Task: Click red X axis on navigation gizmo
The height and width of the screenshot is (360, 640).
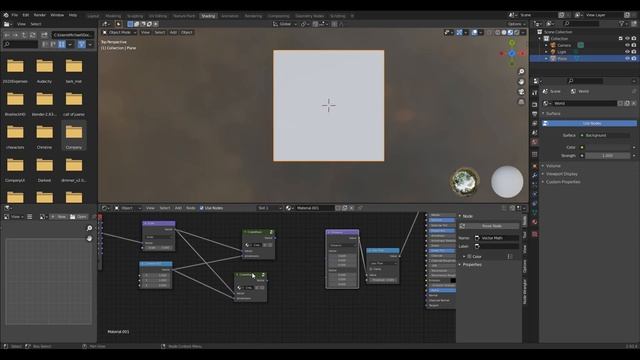Action: (522, 53)
